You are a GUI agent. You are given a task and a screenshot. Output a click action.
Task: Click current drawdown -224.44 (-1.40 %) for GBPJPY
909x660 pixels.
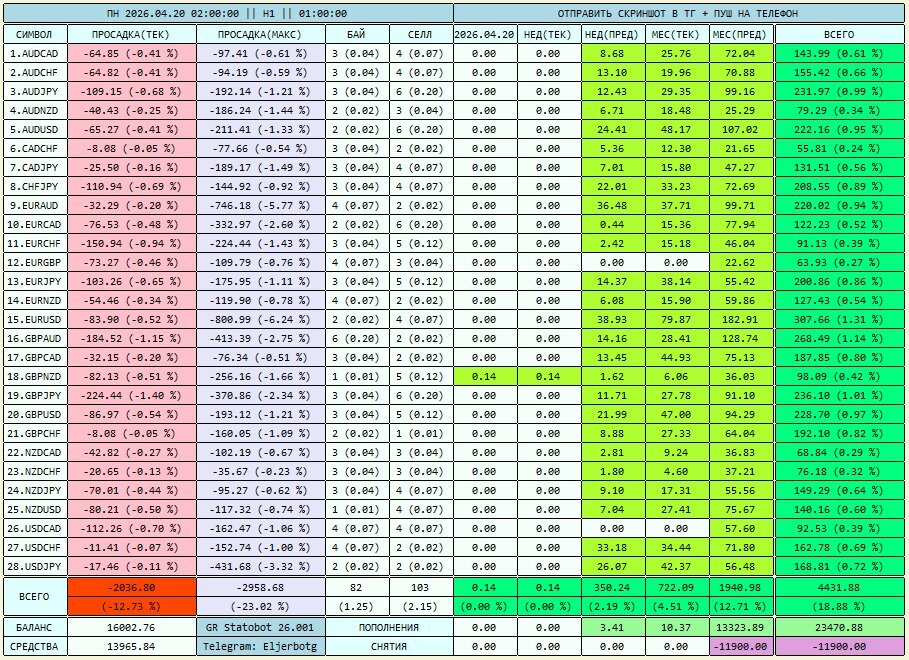point(132,396)
